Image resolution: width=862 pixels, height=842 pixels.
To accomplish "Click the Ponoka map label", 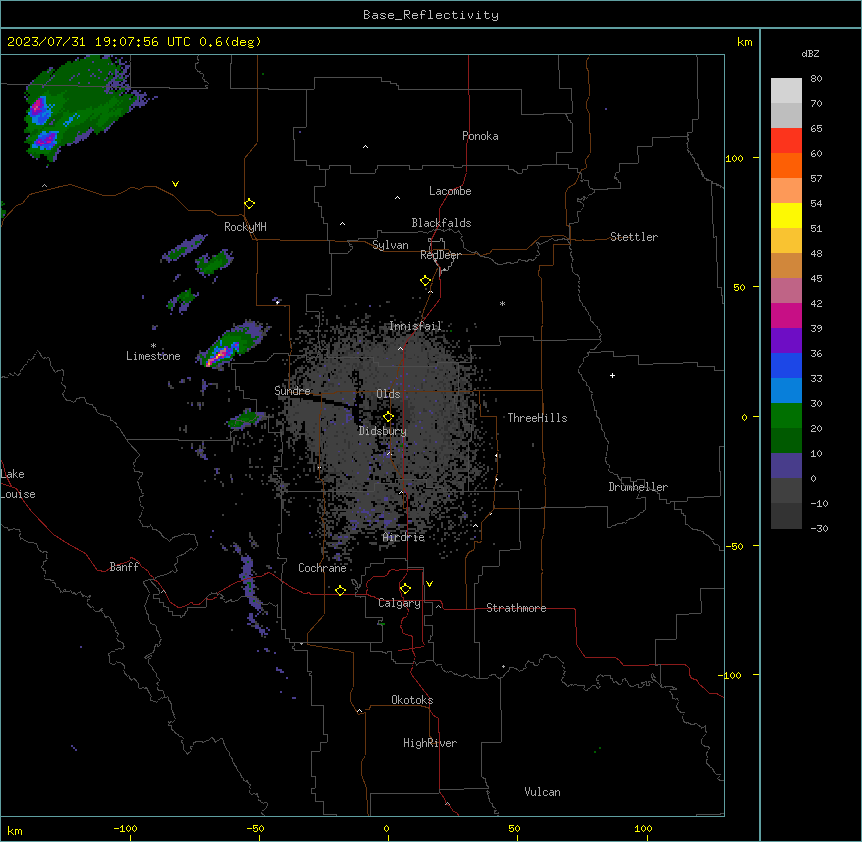I will coord(480,136).
